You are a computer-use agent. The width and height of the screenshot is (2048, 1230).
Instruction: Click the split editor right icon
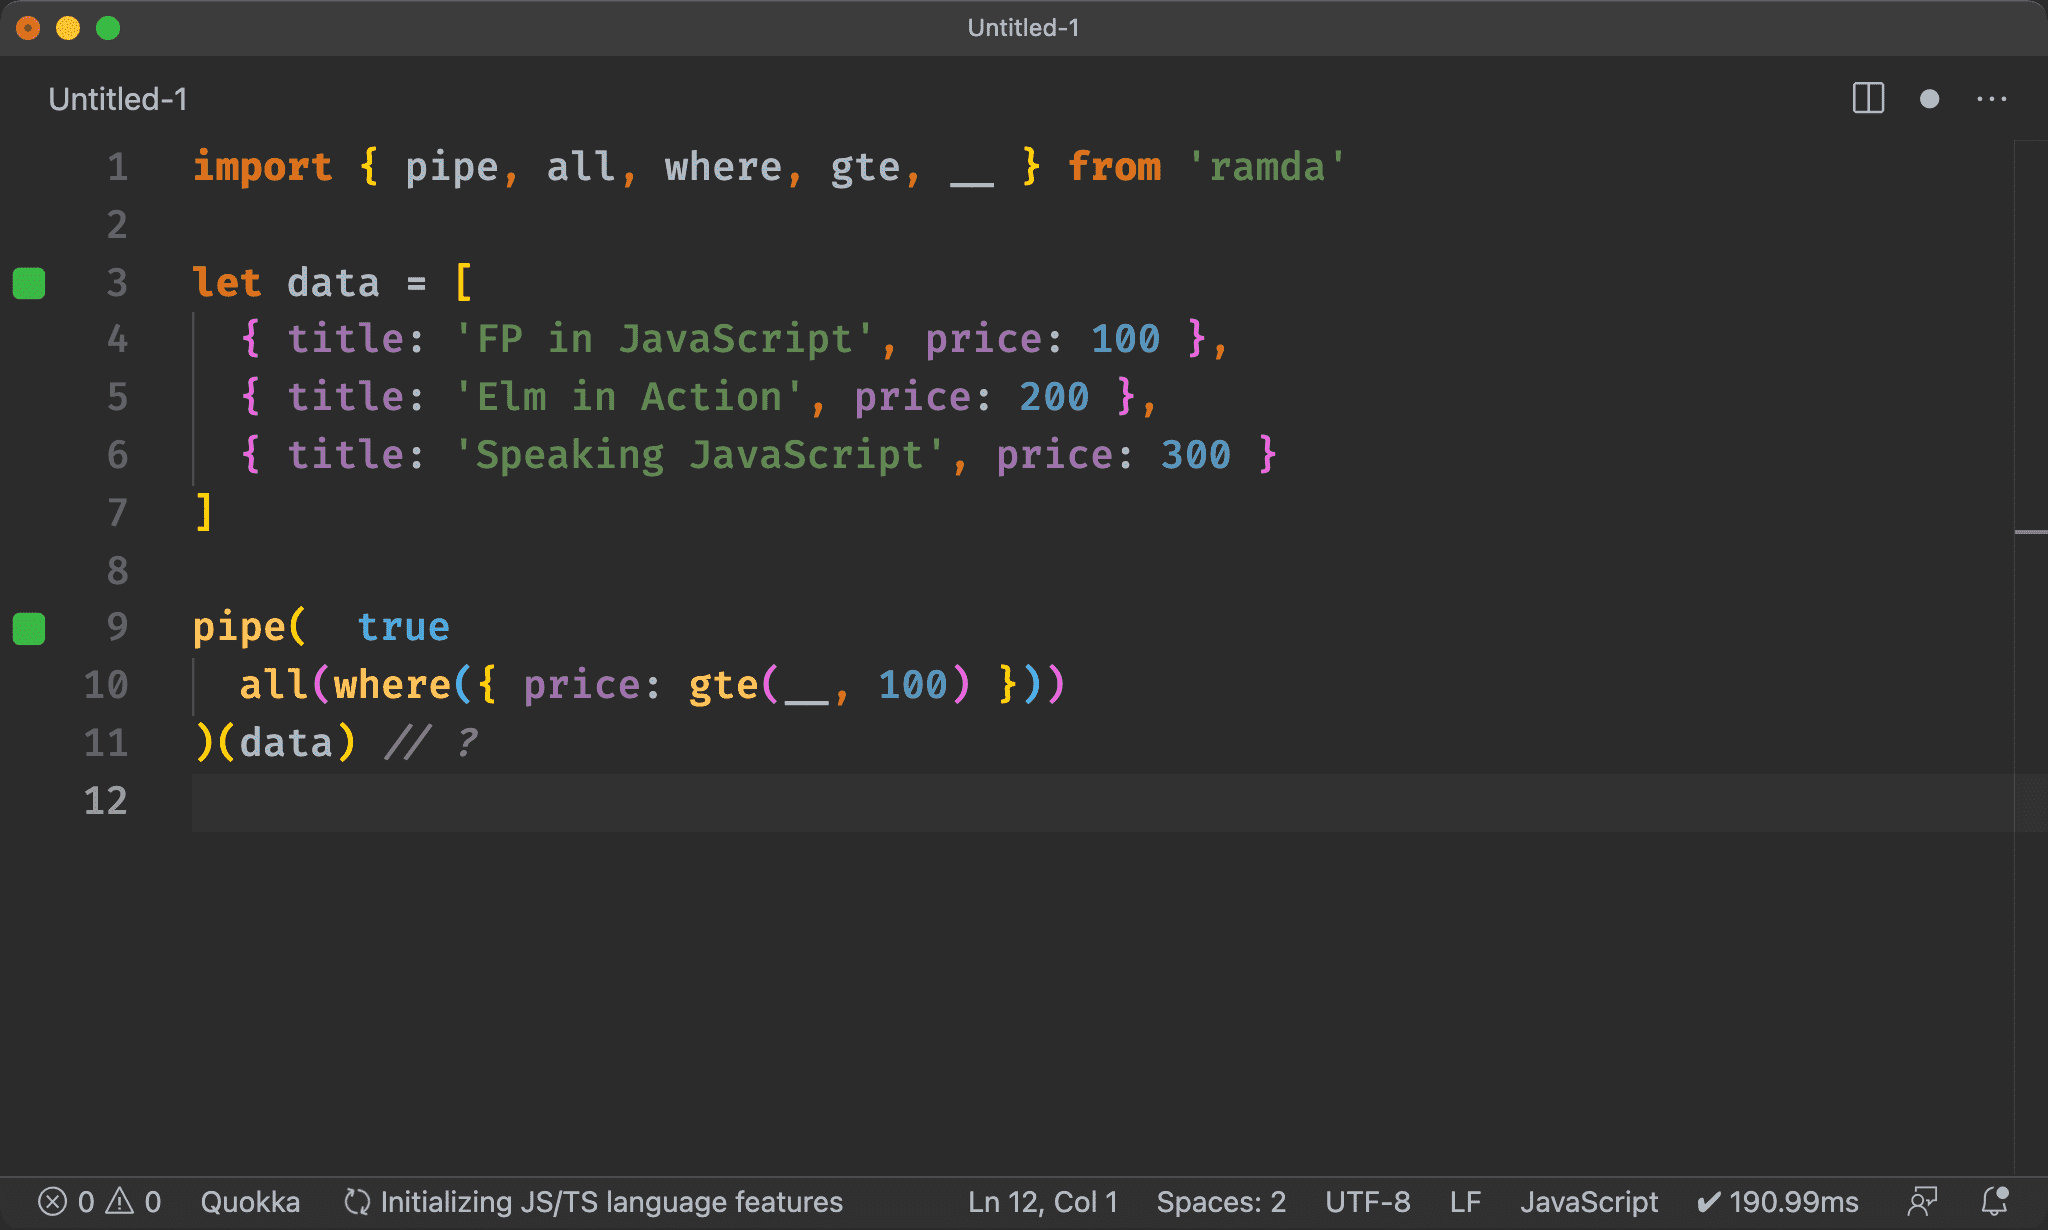(1868, 99)
